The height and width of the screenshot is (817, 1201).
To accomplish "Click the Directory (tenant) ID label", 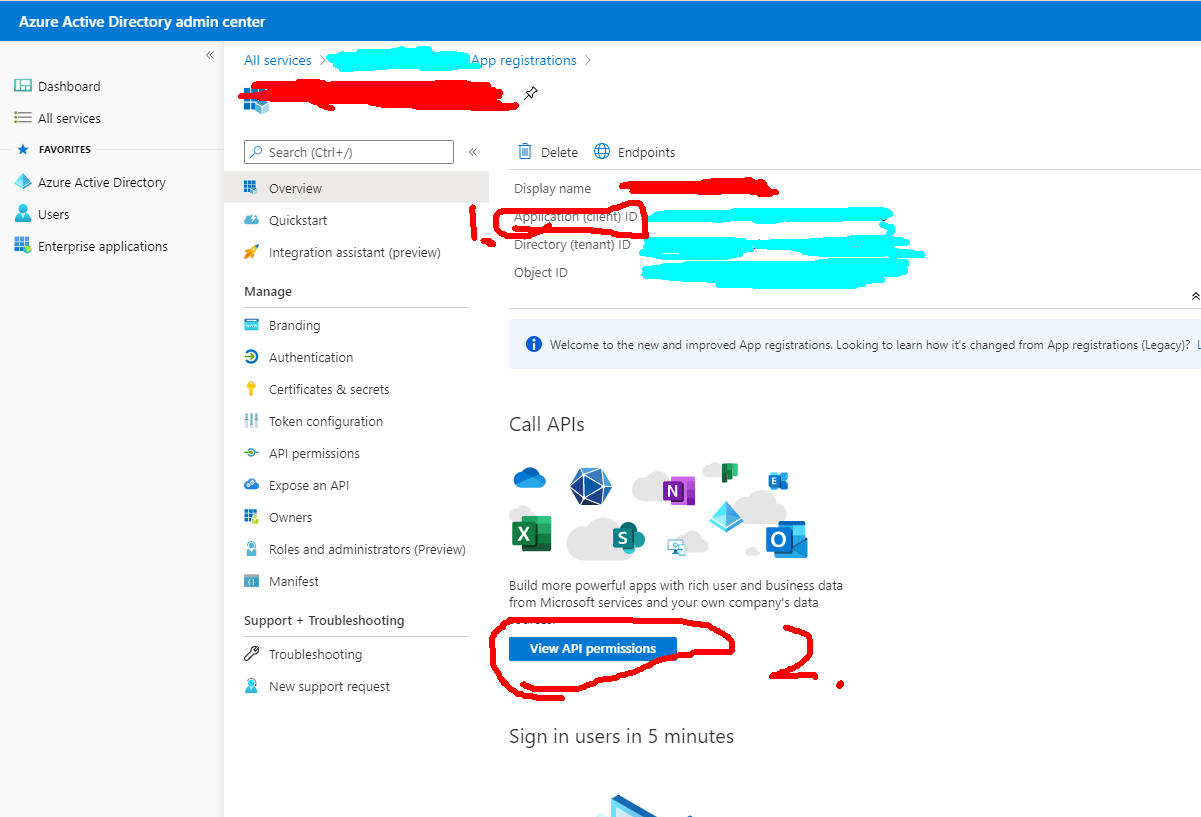I will pyautogui.click(x=572, y=244).
